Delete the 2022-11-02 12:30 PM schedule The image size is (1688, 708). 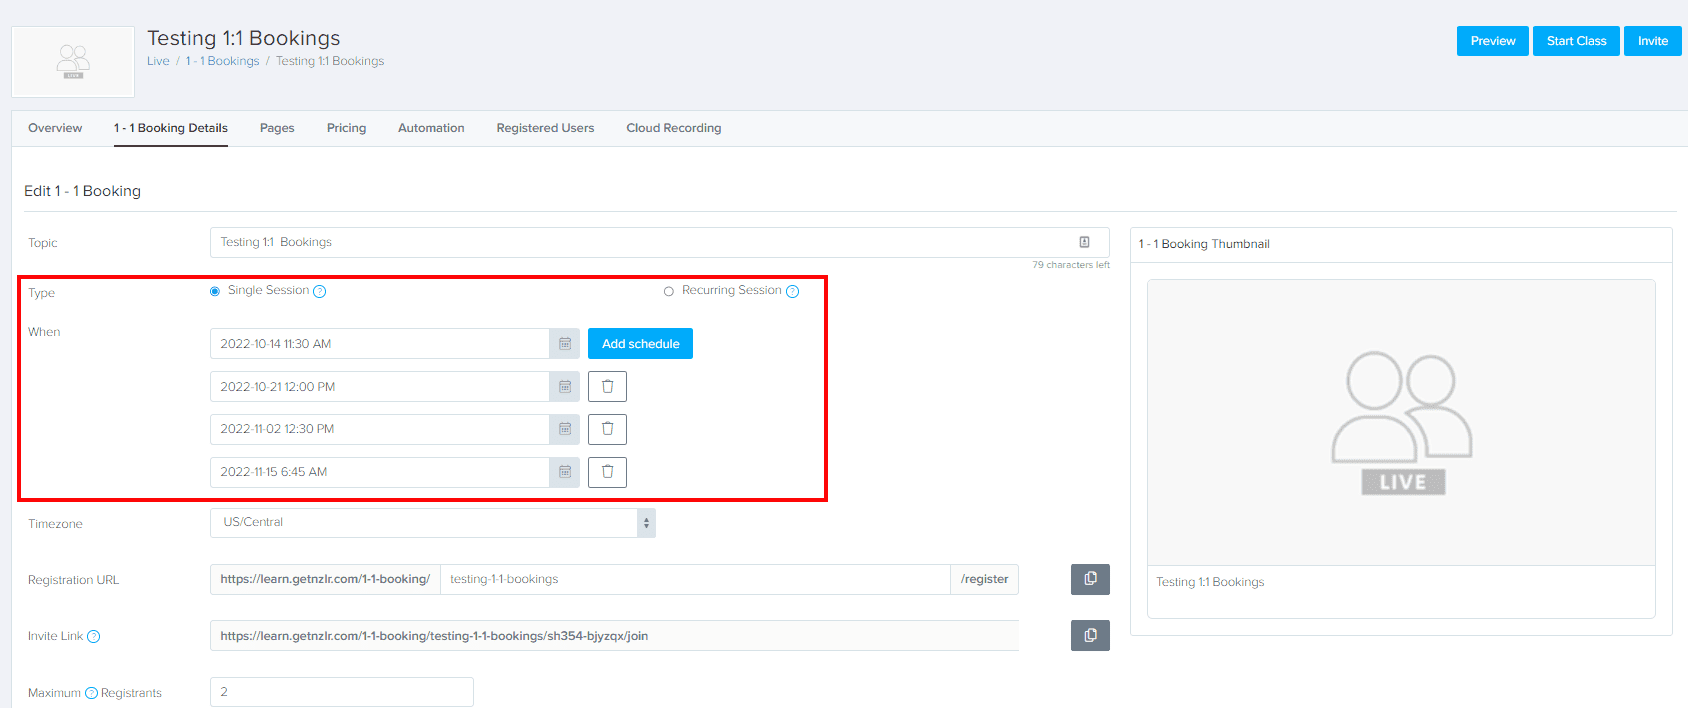607,429
